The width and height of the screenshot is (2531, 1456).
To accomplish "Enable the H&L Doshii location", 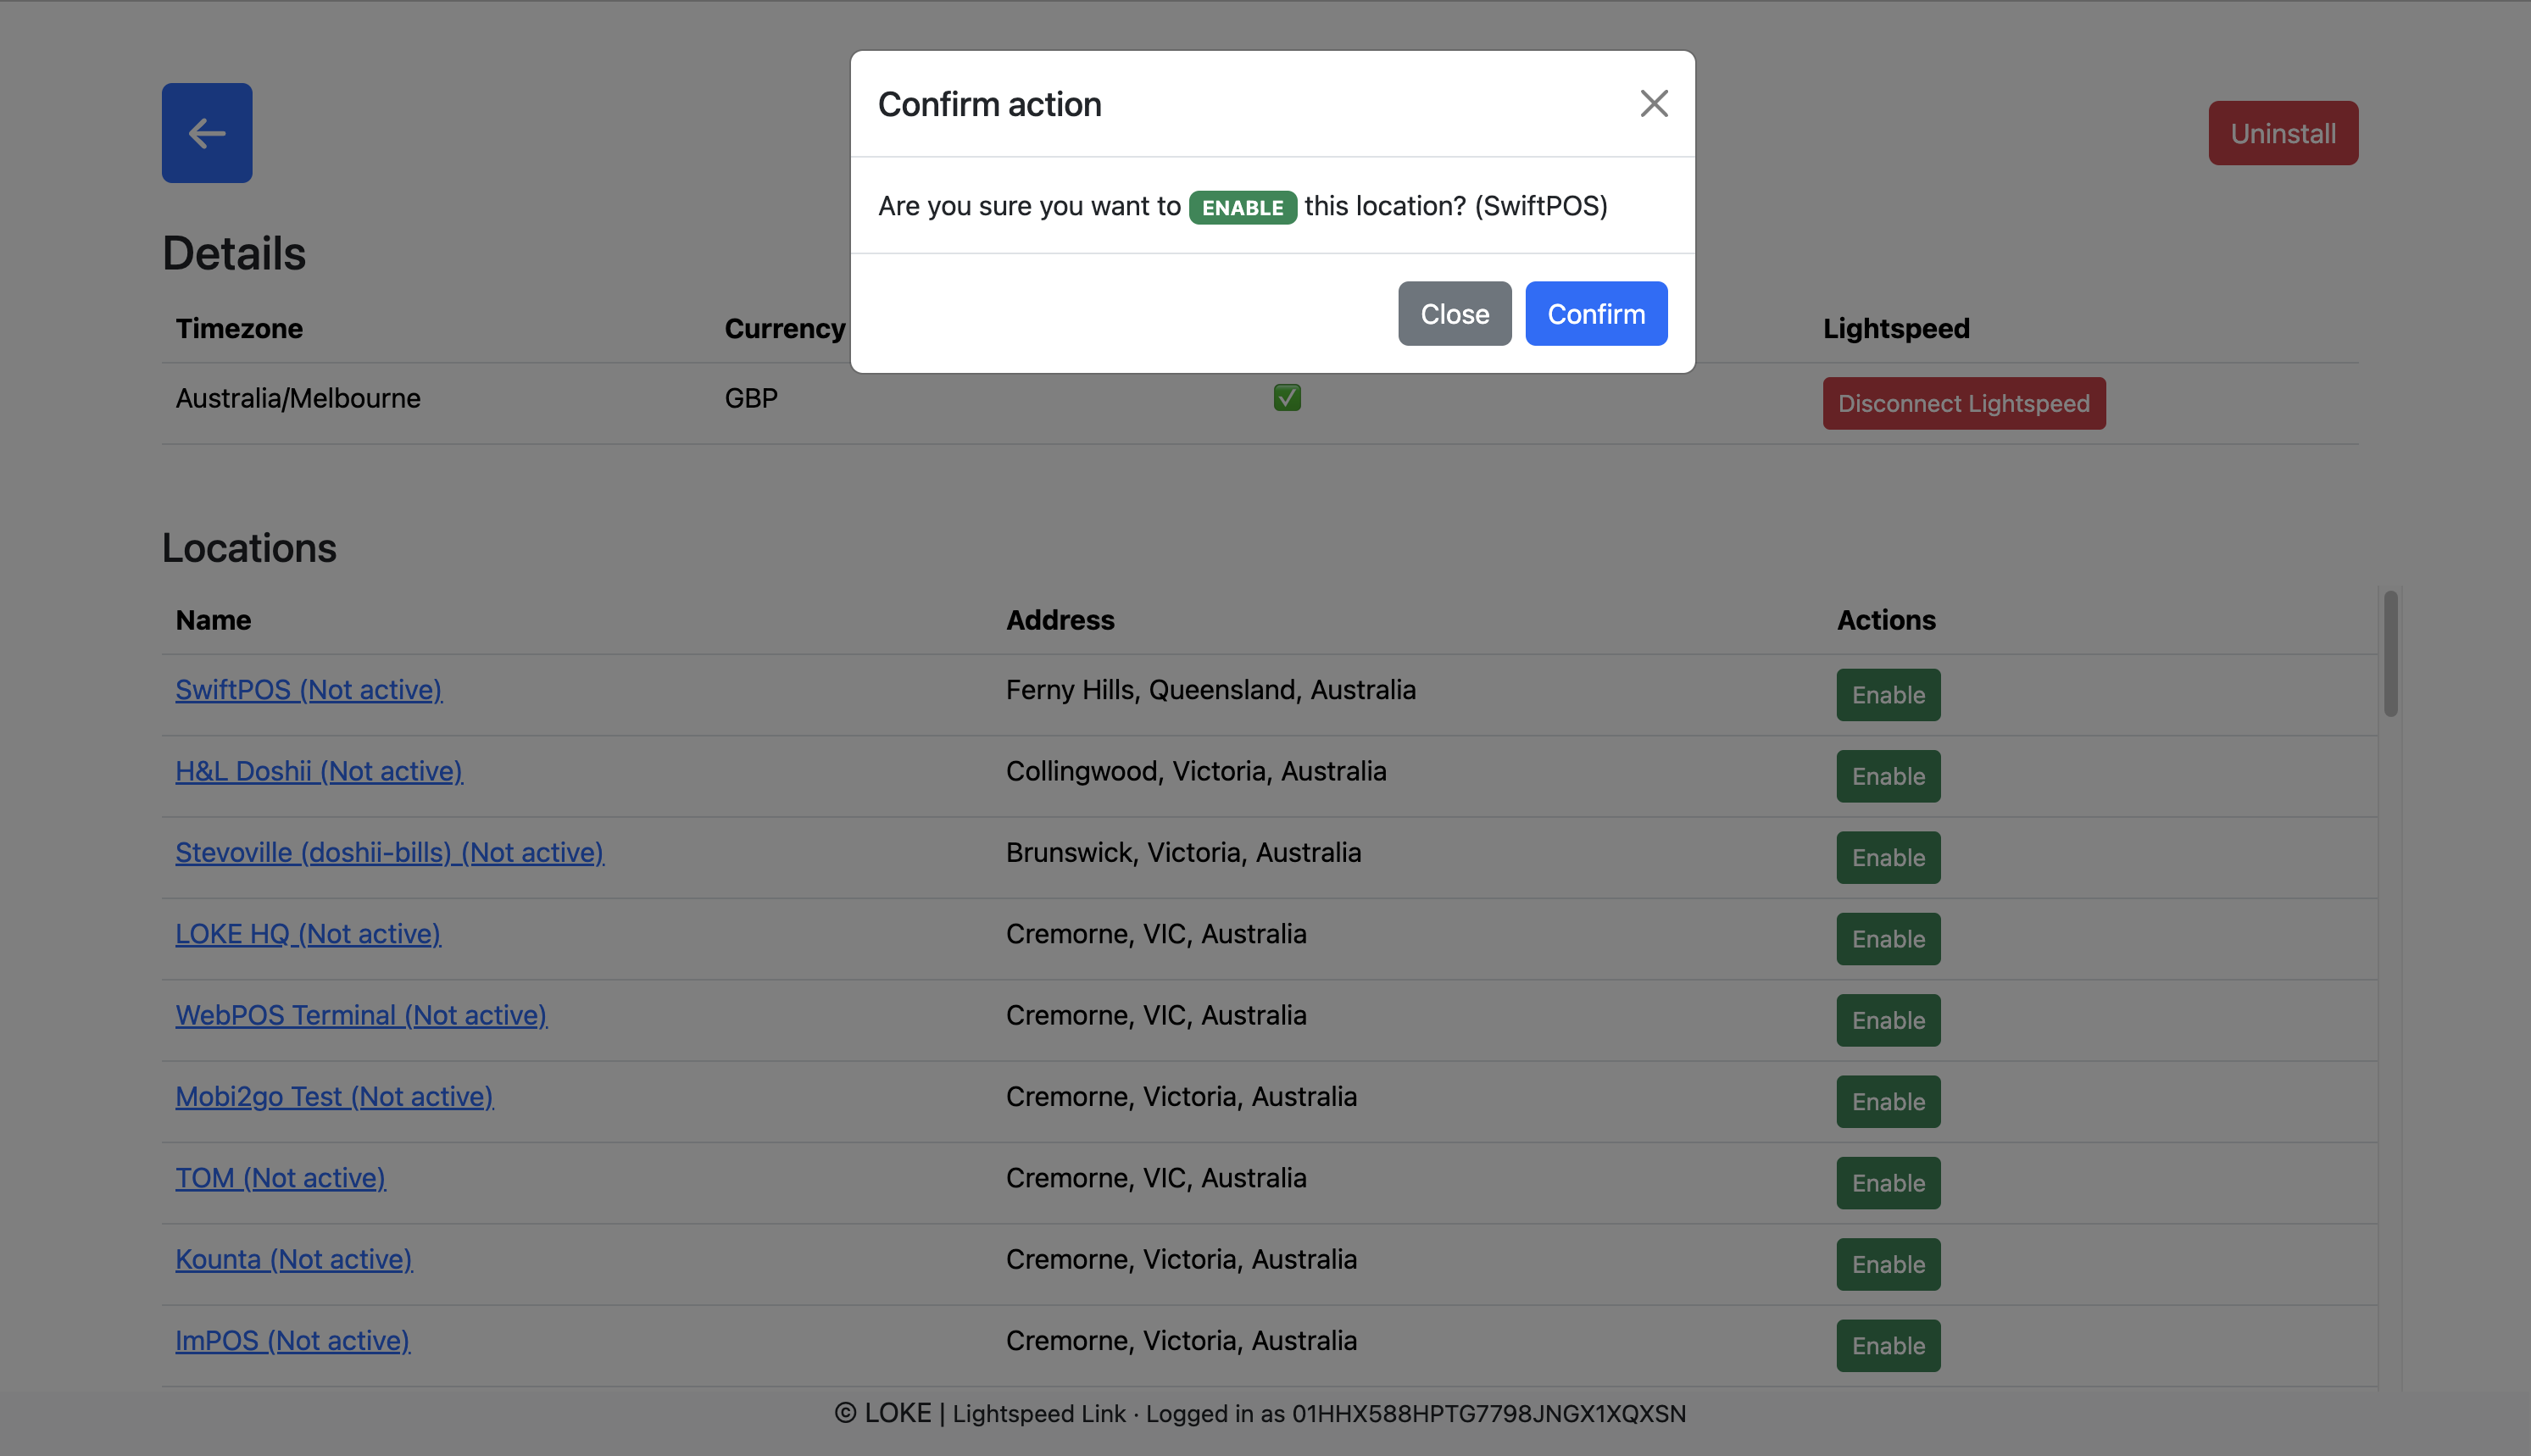I will pos(1888,776).
